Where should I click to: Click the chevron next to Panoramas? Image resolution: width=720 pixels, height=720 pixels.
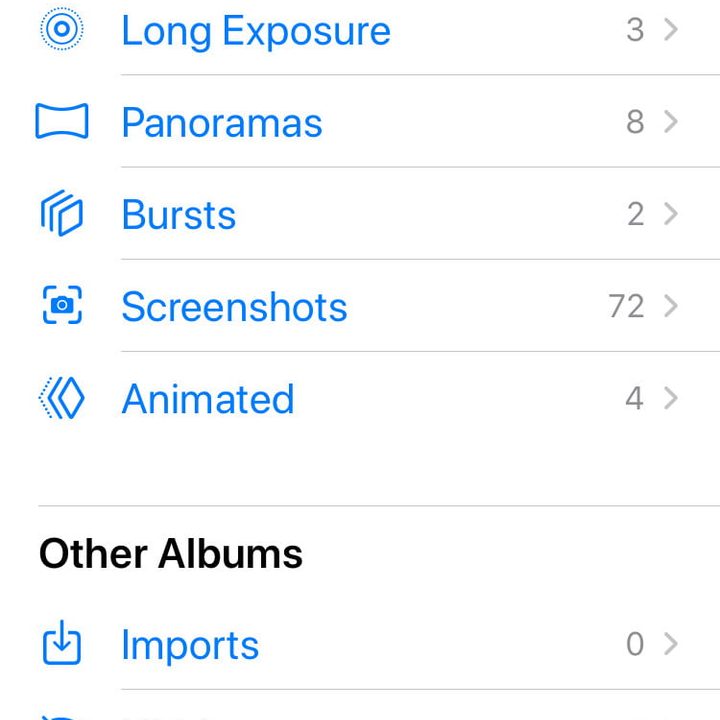[x=671, y=122]
